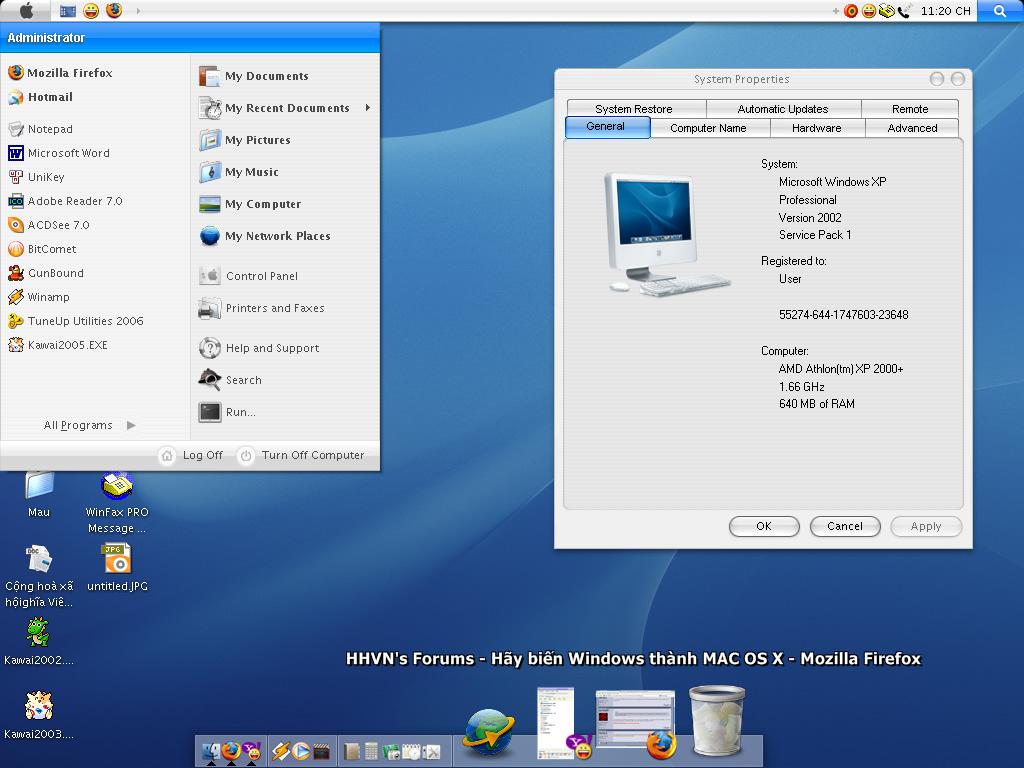Click the search magnifier in top bar
The height and width of the screenshot is (768, 1024).
[999, 11]
